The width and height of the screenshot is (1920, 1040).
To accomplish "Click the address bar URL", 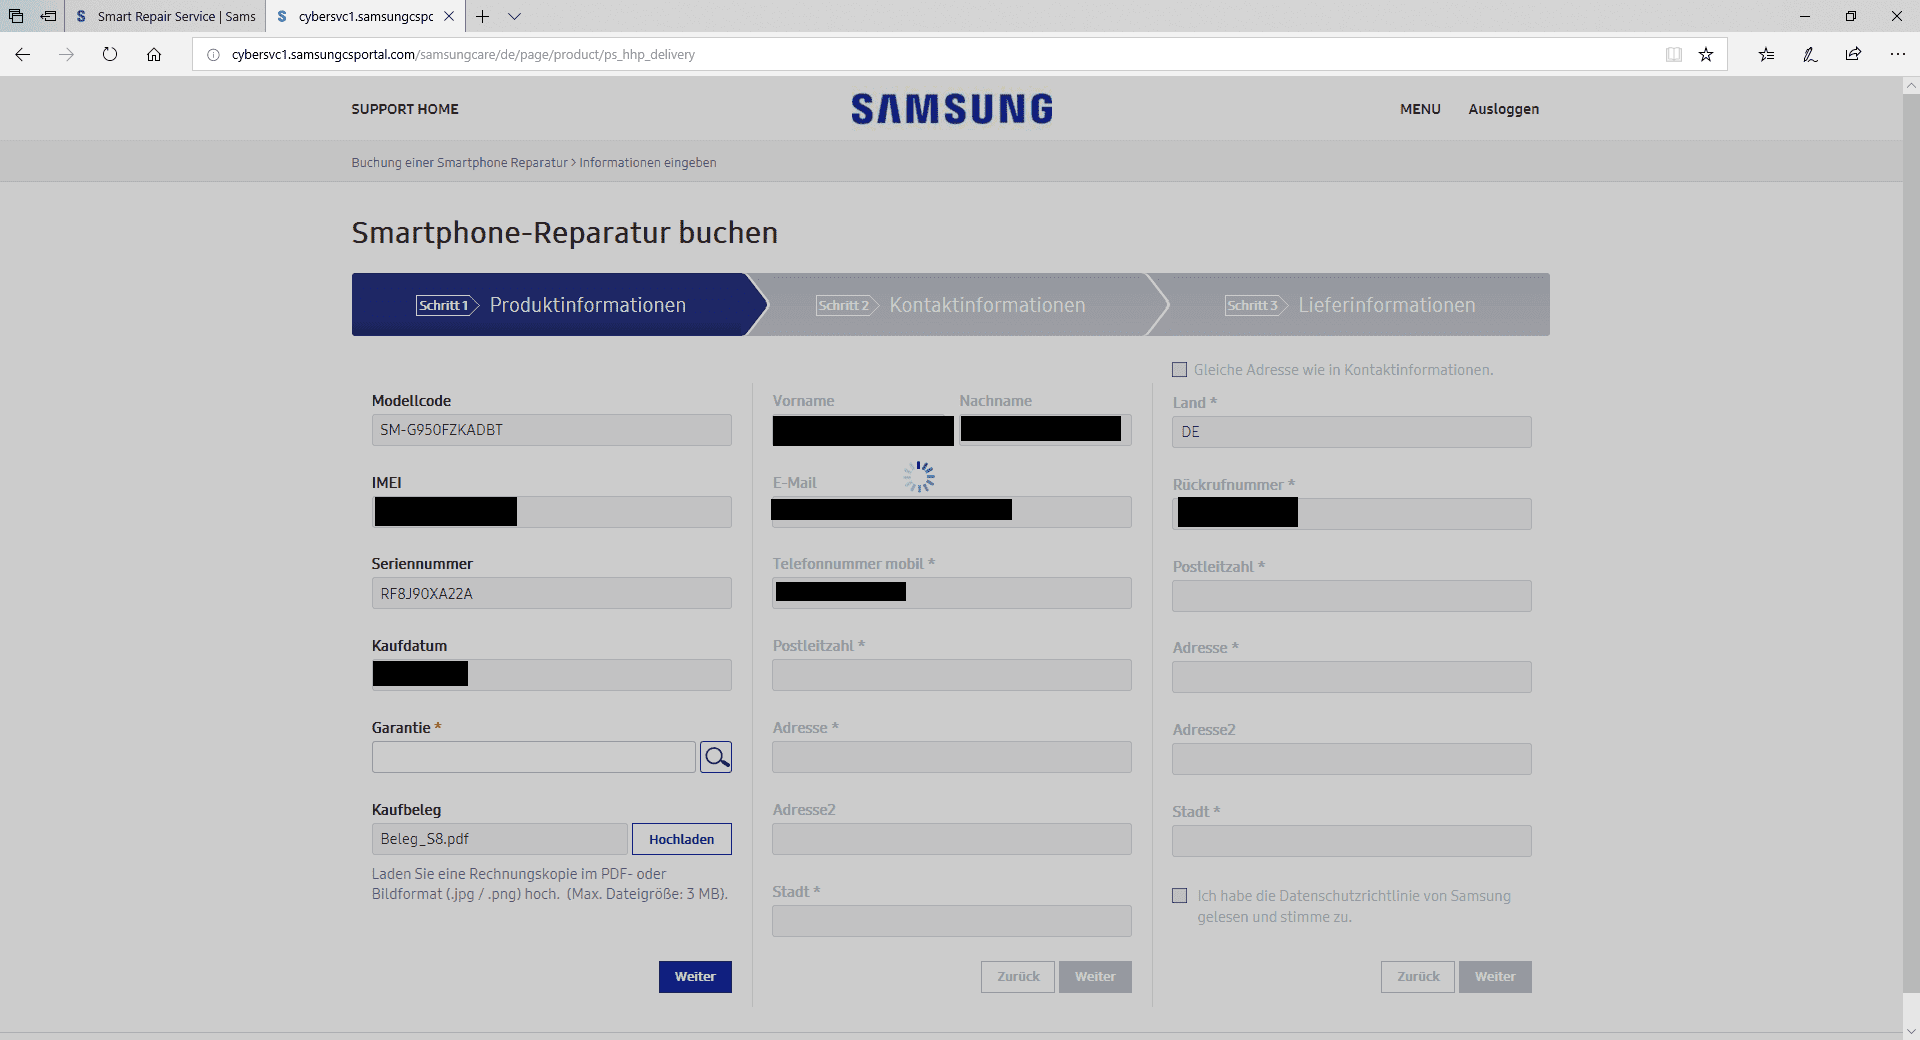I will coord(463,54).
